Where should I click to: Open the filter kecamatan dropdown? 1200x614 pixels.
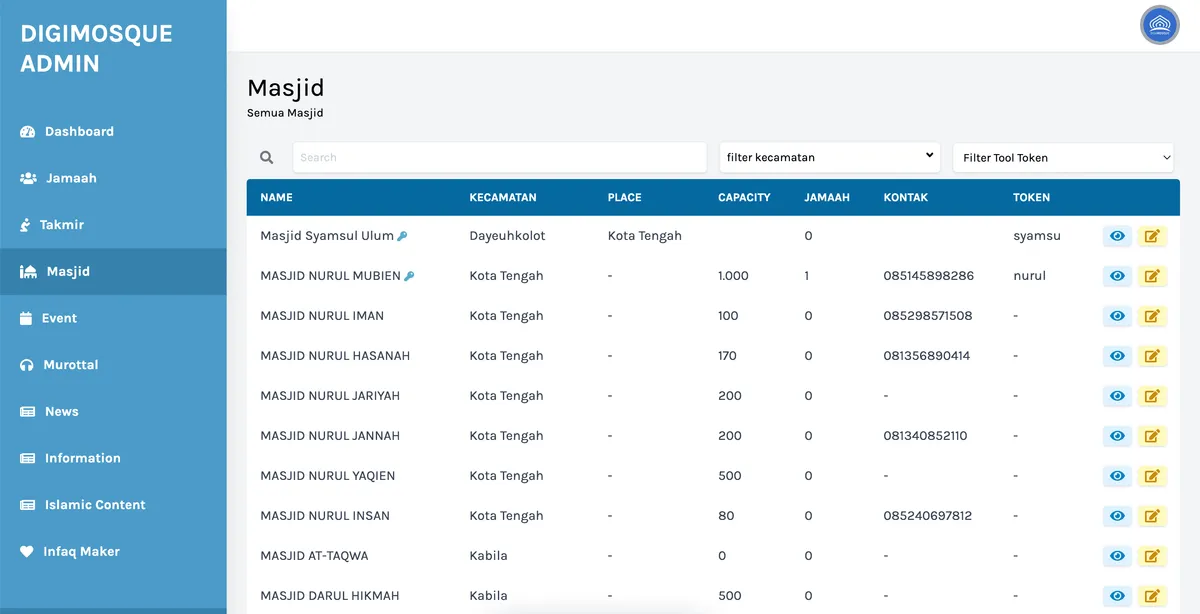pyautogui.click(x=829, y=157)
